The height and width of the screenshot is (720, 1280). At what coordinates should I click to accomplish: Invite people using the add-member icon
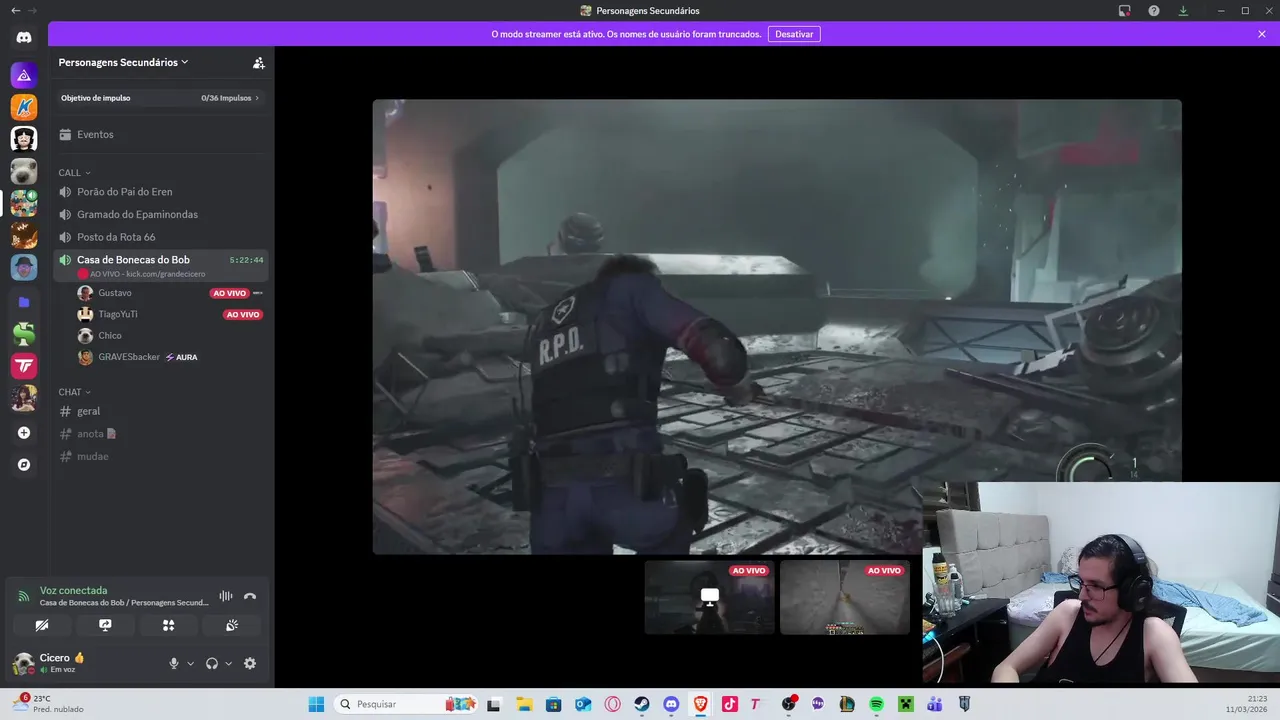pyautogui.click(x=258, y=62)
